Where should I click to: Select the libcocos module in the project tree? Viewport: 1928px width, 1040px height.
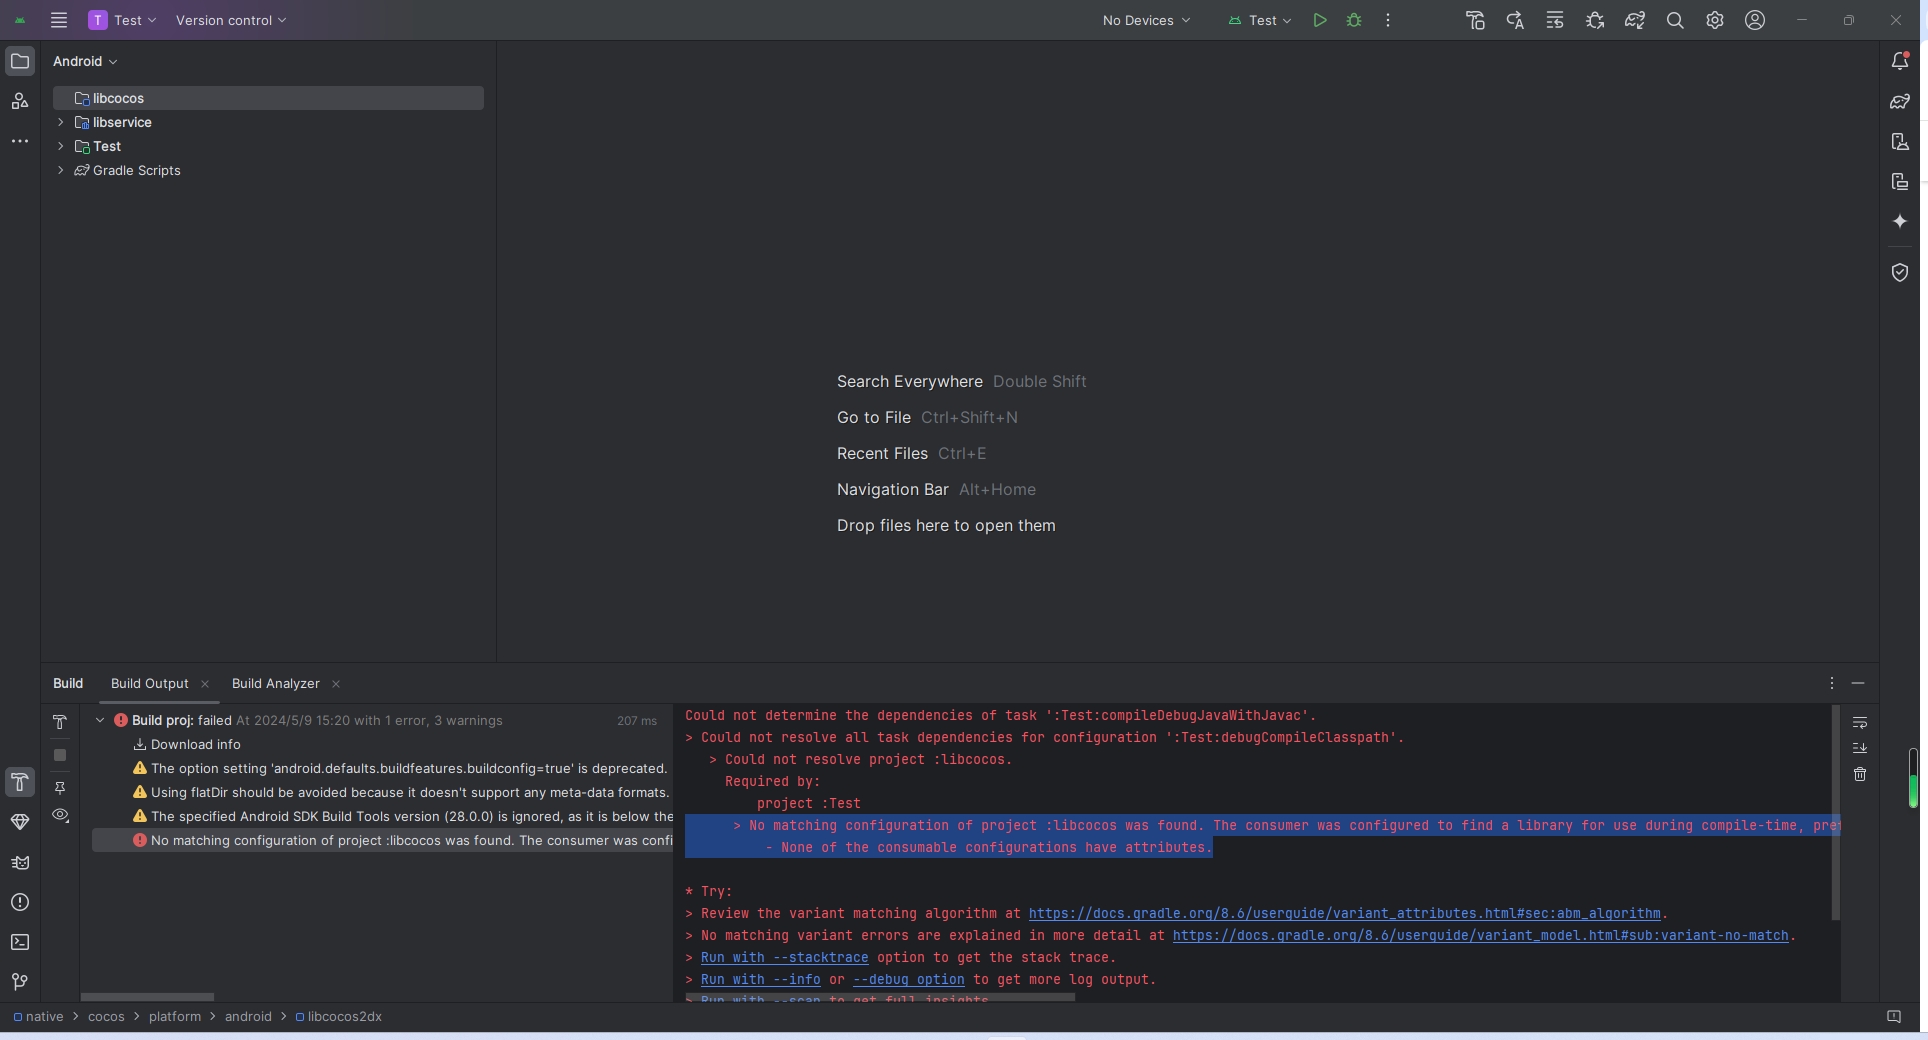pyautogui.click(x=268, y=98)
